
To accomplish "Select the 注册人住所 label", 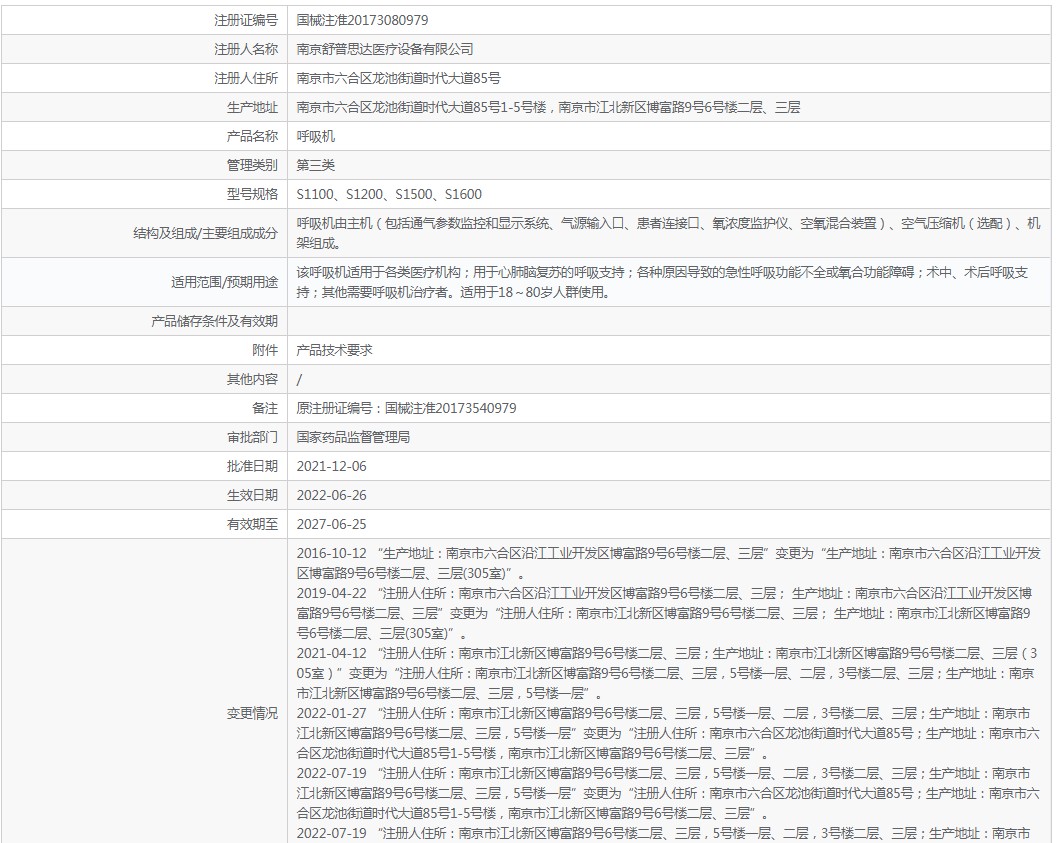I will 246,79.
